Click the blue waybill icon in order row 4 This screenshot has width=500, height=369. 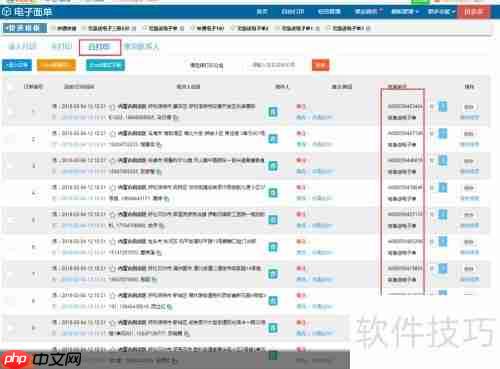pyautogui.click(x=442, y=187)
